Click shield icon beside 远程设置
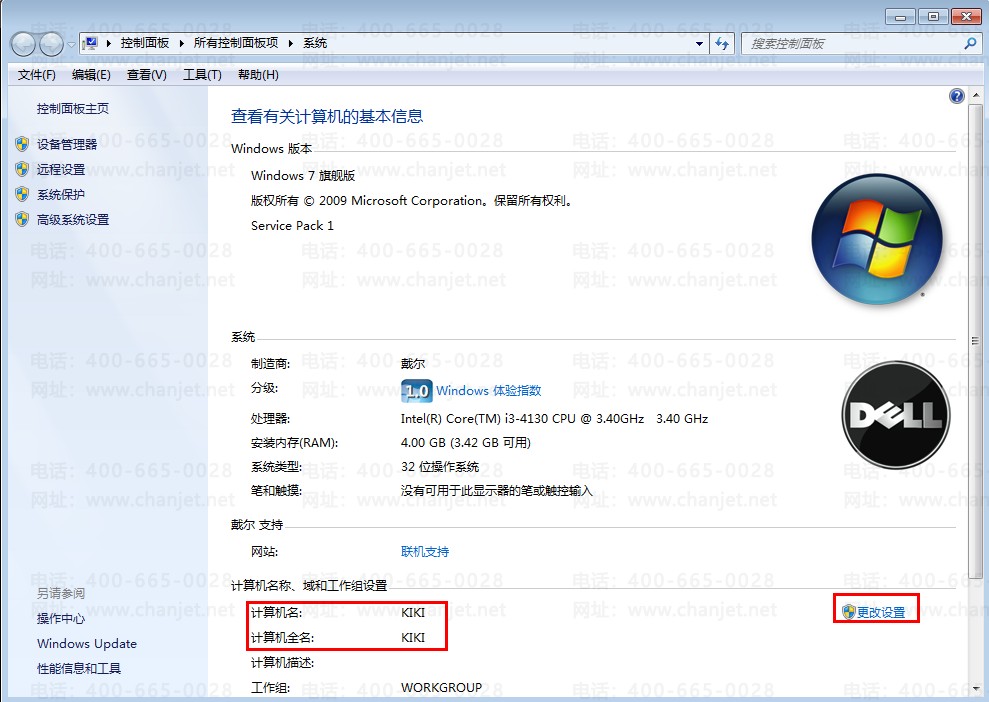The image size is (989, 702). (x=22, y=169)
